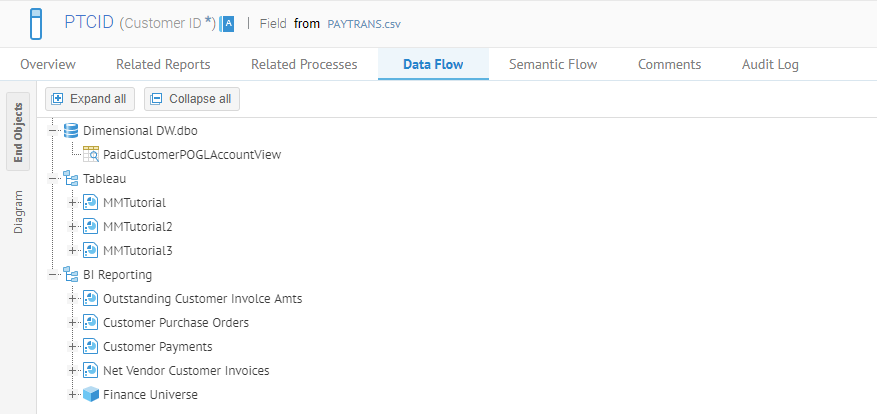This screenshot has height=414, width=877.
Task: Click the PTCID field icon in header
Action: click(36, 22)
